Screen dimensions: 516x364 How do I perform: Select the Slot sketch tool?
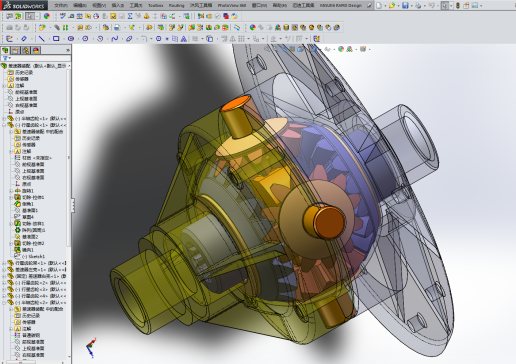coord(71,39)
